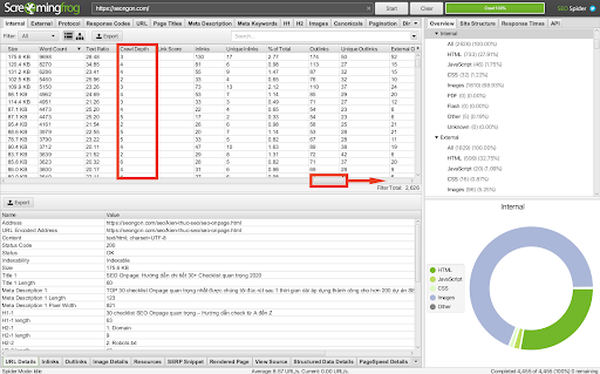Click the upper Export button
Viewport: 600px width, 374px height.
[x=107, y=36]
